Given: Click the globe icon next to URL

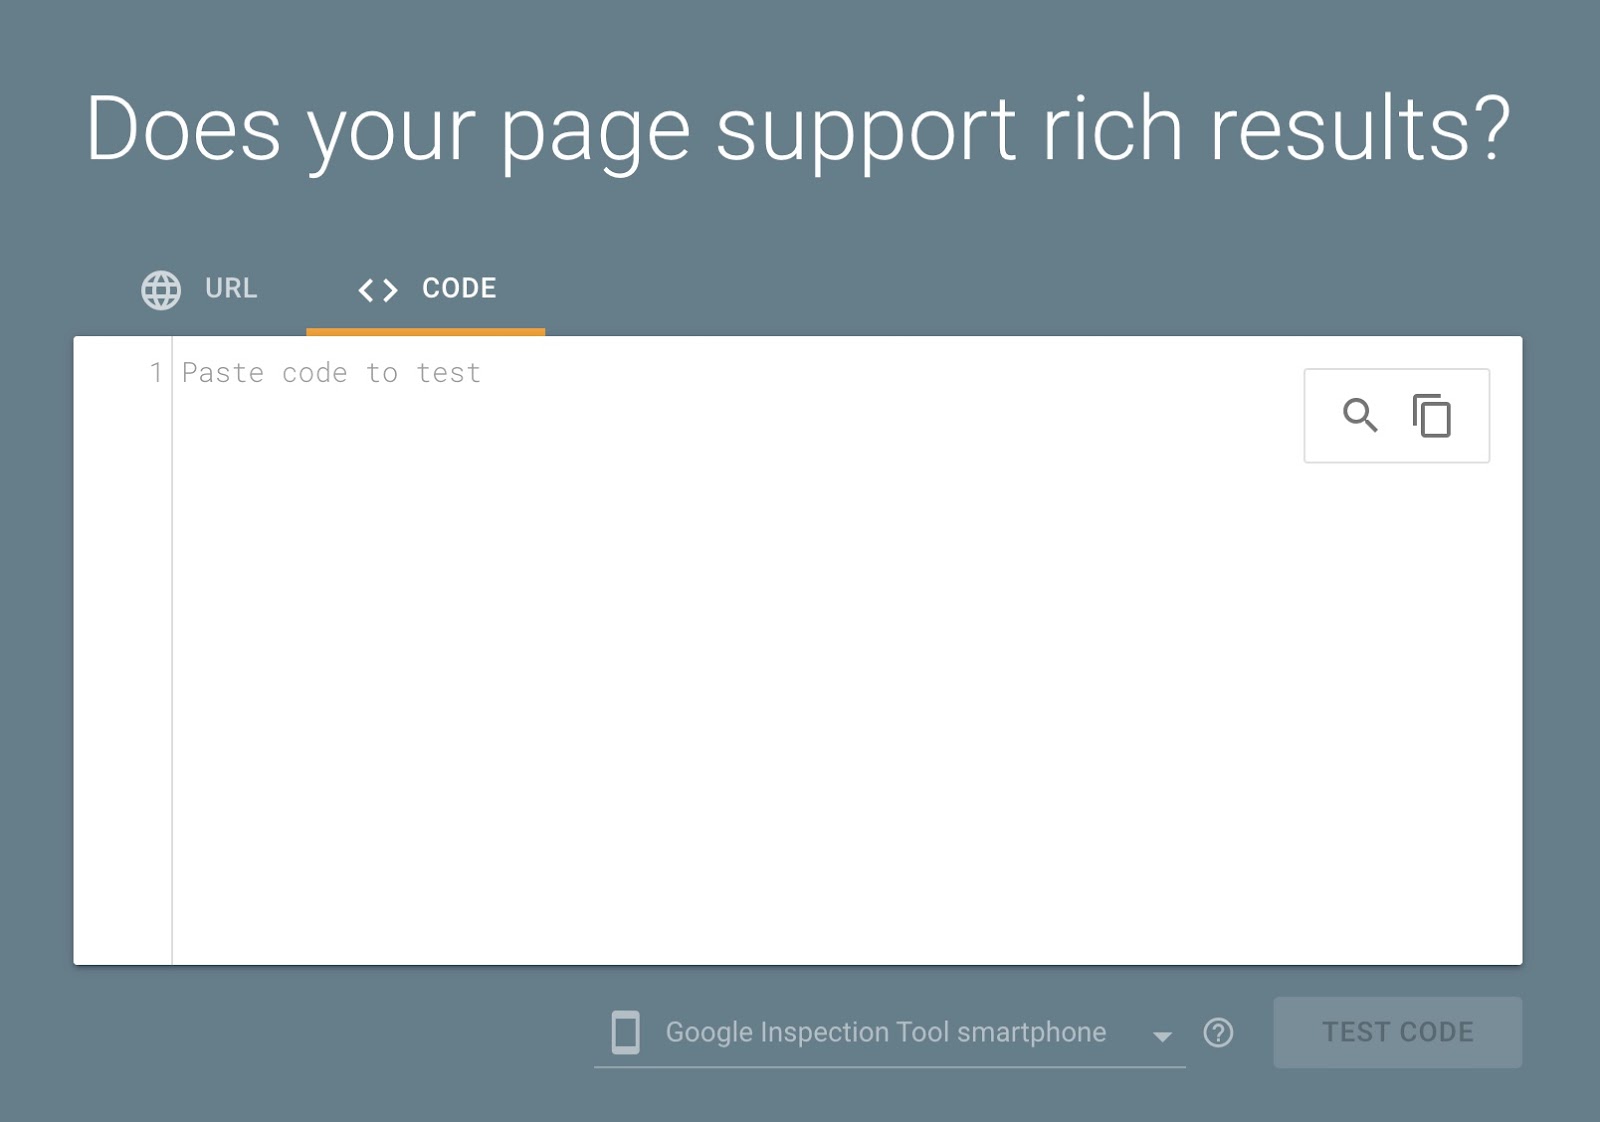Looking at the screenshot, I should [x=161, y=291].
